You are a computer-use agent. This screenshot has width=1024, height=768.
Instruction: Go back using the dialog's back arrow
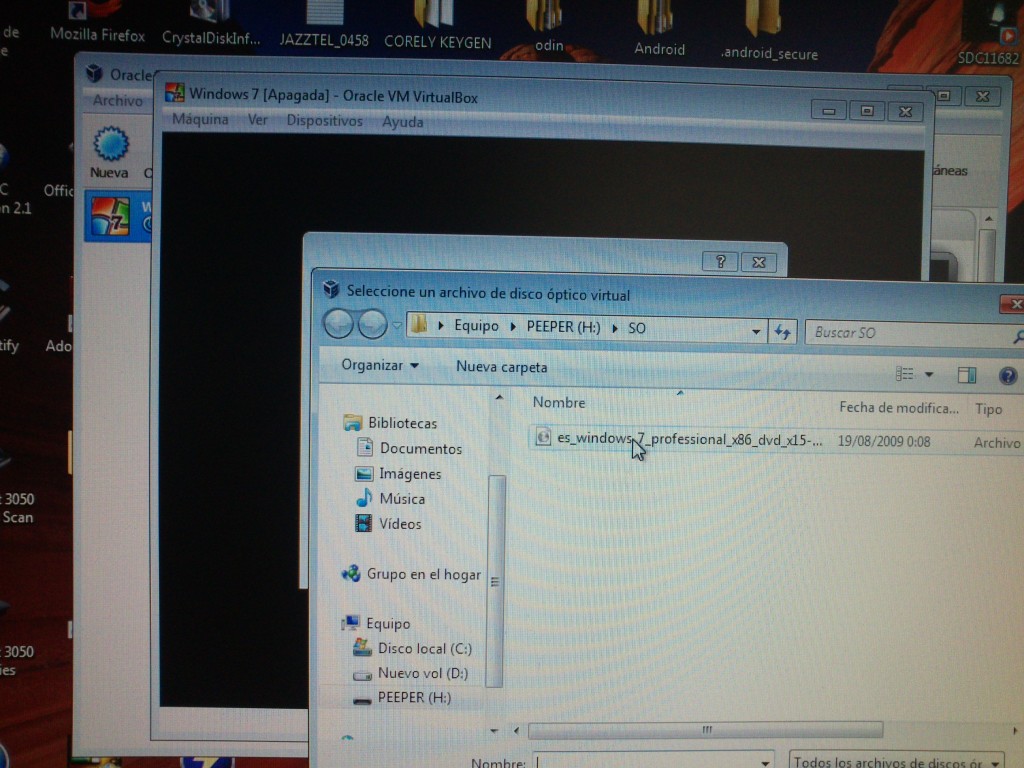338,324
